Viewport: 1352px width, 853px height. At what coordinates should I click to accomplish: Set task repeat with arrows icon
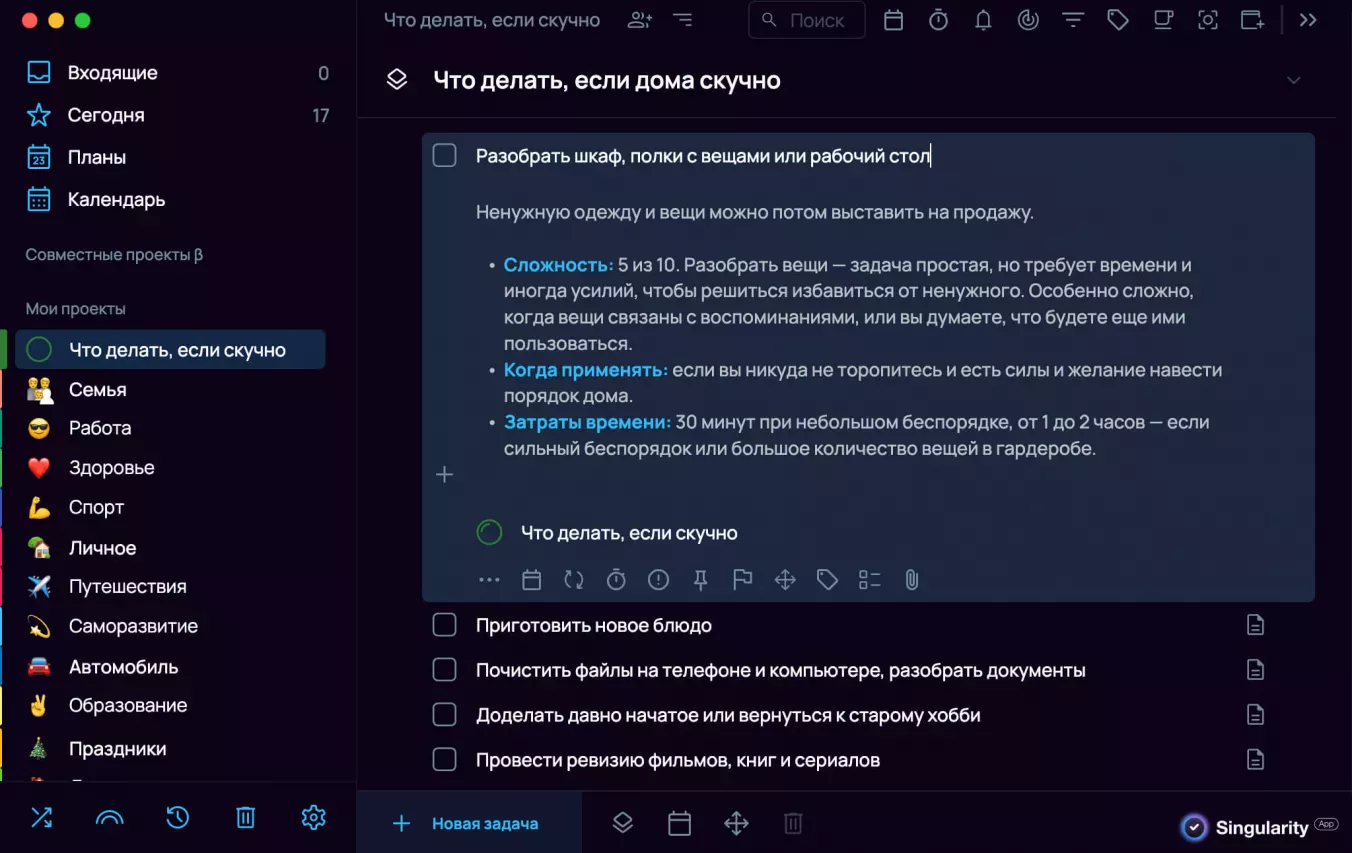[574, 580]
